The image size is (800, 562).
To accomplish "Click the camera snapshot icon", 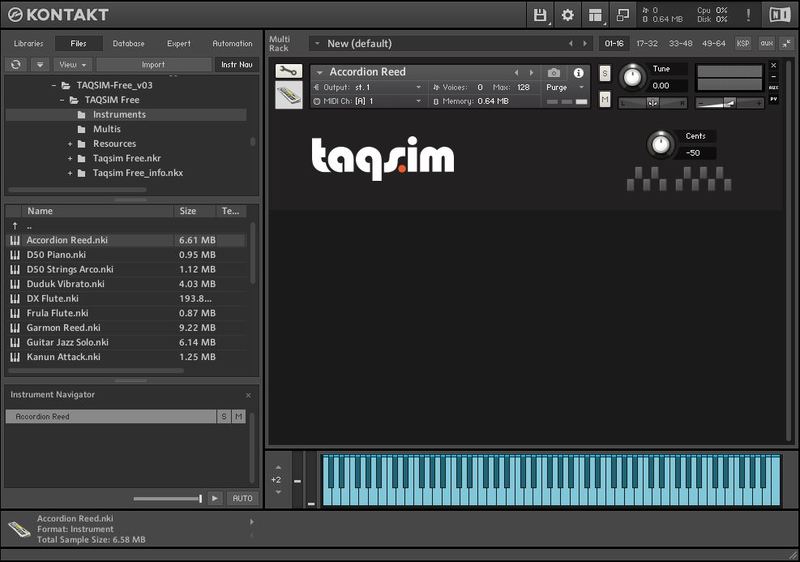I will click(x=554, y=73).
